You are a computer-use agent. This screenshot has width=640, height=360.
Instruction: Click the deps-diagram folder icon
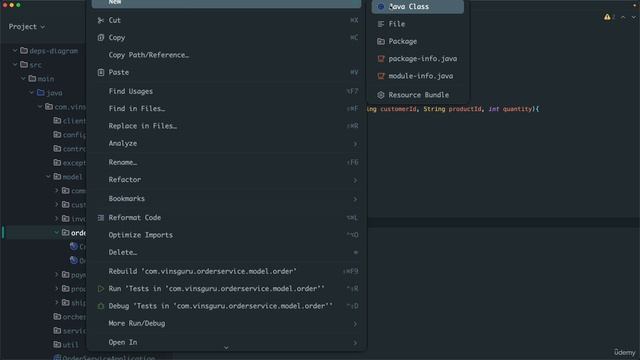pyautogui.click(x=24, y=51)
